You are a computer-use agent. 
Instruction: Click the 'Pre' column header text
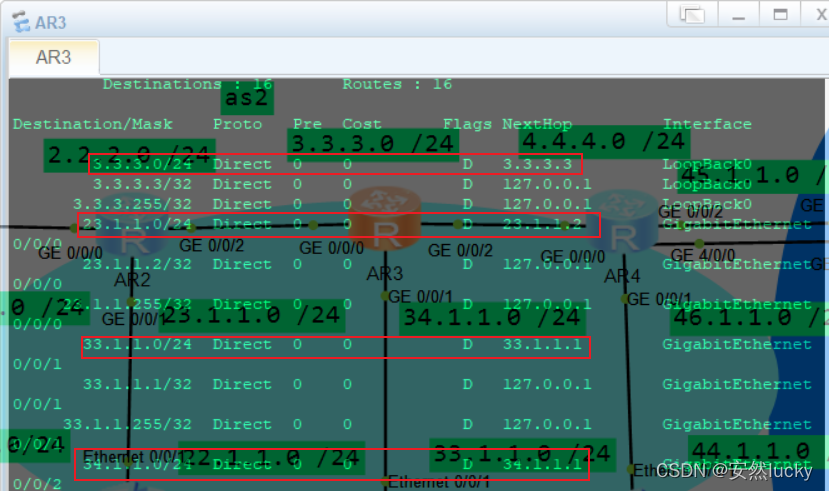click(307, 124)
